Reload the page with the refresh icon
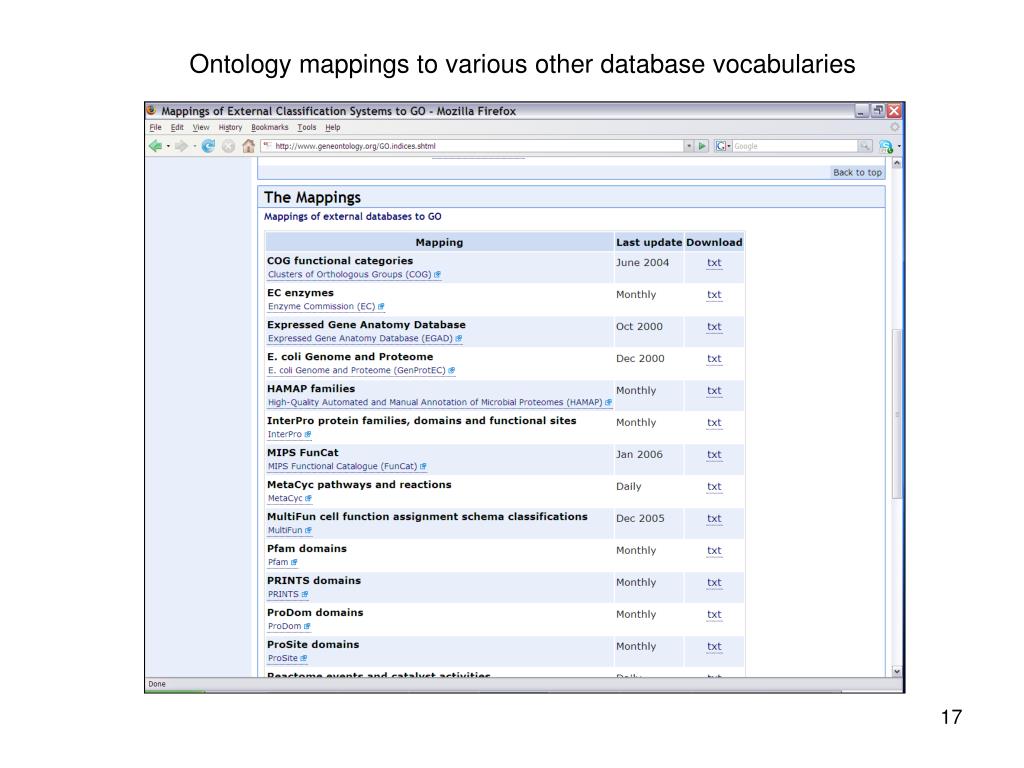 (x=208, y=146)
